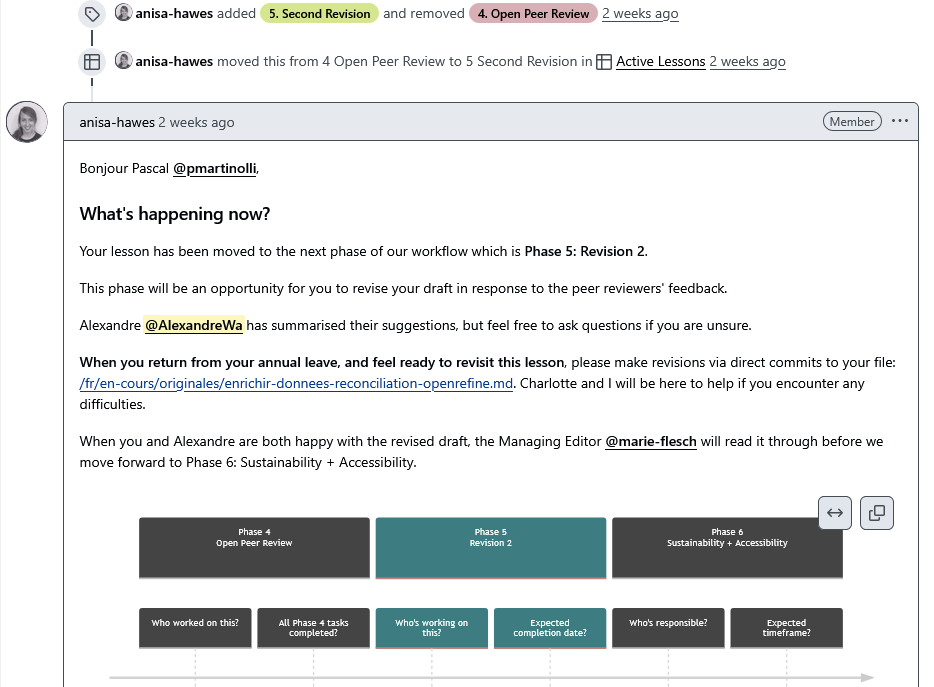Open the Active Lessons project link

660,62
